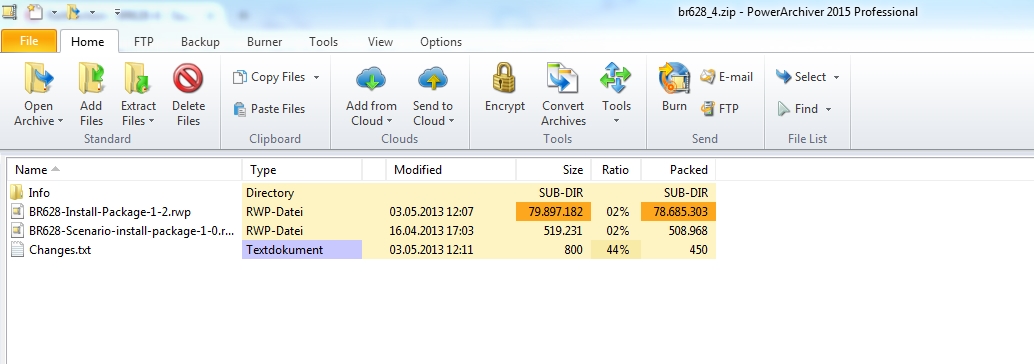Viewport: 1034px width, 364px height.
Task: Select BR628-Install-Package-1-2.rwp file name
Action: [110, 212]
